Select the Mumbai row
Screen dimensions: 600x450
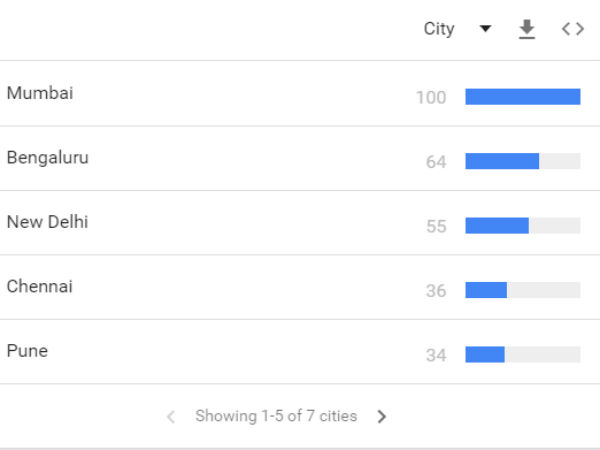[x=40, y=93]
